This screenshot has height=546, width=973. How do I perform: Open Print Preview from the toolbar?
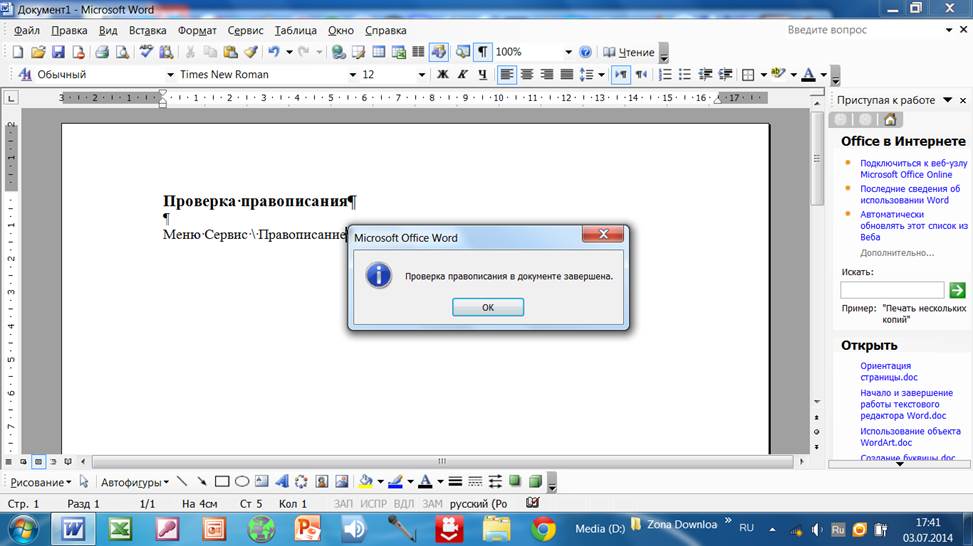123,52
